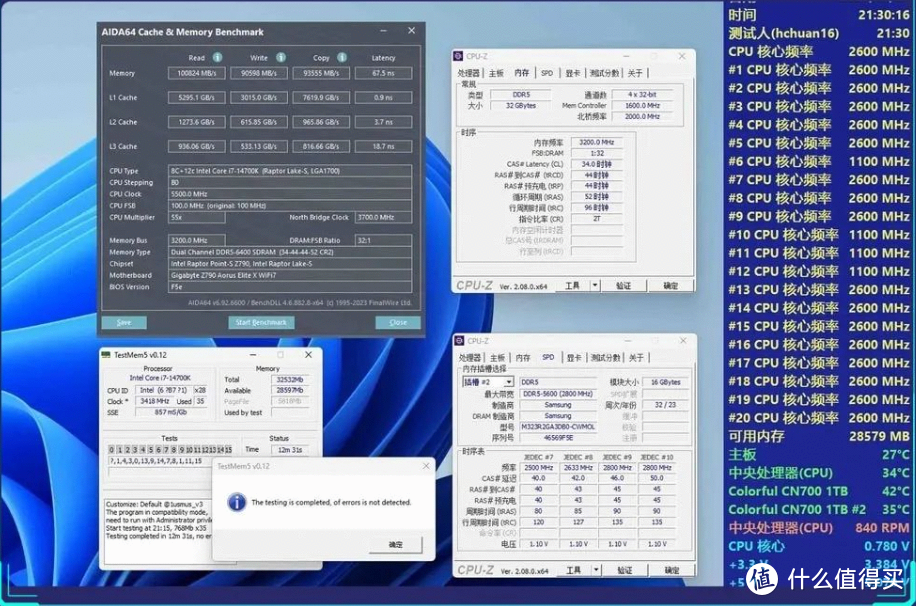The width and height of the screenshot is (916, 606).
Task: Click 验证 in the CPU-Z SPD window
Action: pos(624,570)
